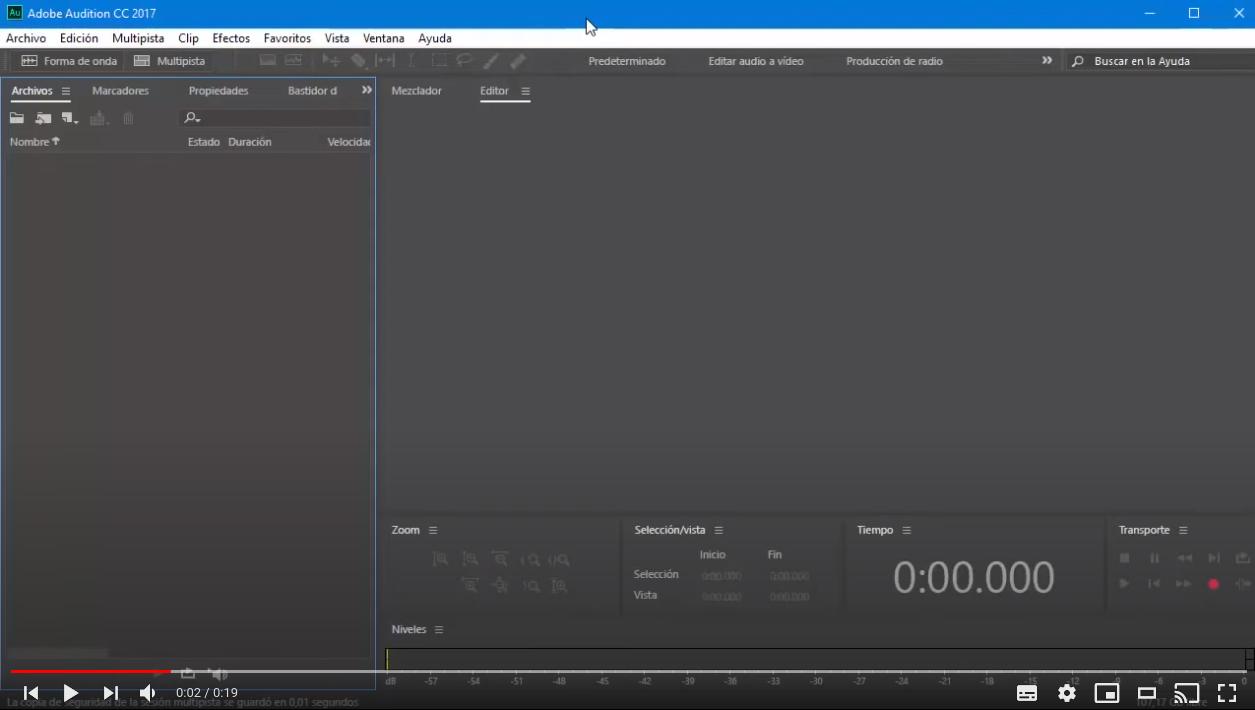
Task: Switch to Bastidor tab
Action: click(x=312, y=91)
